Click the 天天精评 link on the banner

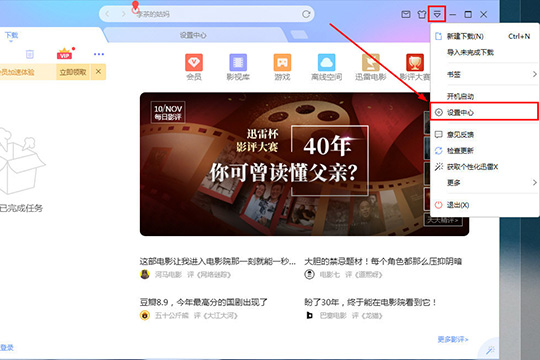pyautogui.click(x=443, y=220)
